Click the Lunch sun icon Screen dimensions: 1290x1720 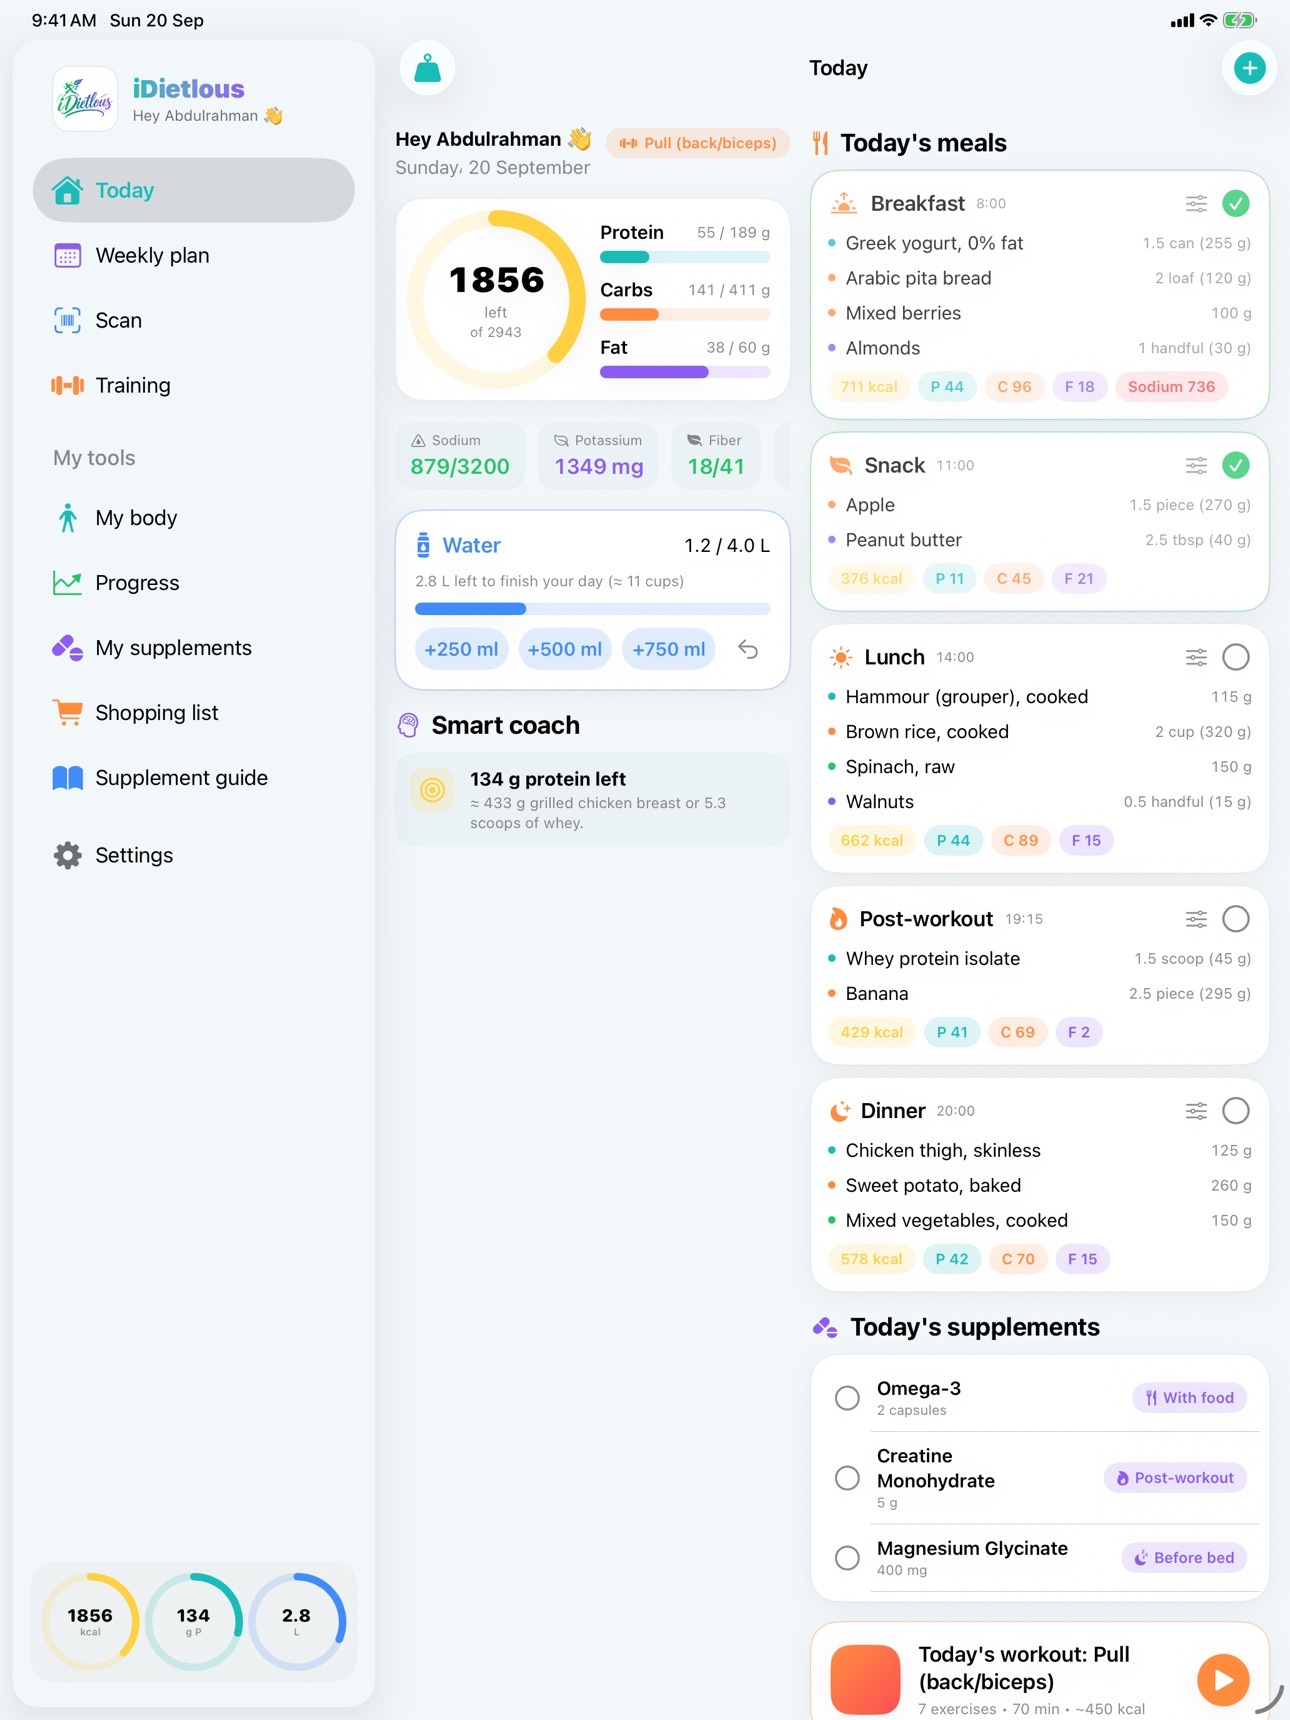click(841, 657)
